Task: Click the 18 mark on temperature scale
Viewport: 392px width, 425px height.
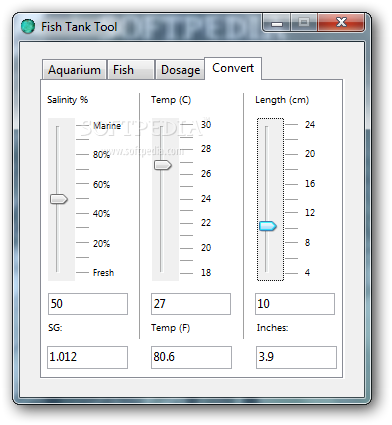Action: point(206,273)
